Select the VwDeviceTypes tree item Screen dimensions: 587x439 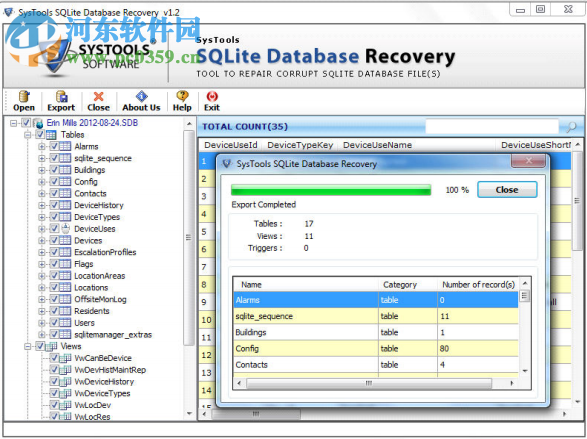click(102, 393)
